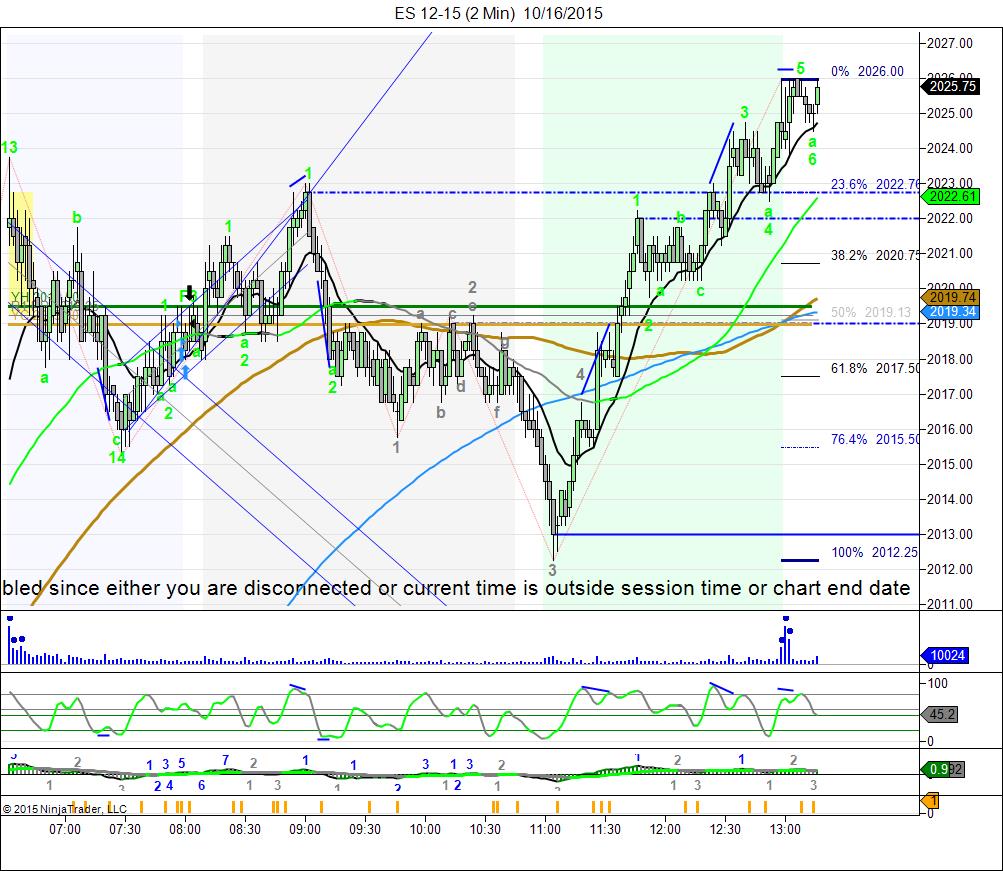Click the gray 45.2 oscillator value marker

(x=940, y=714)
